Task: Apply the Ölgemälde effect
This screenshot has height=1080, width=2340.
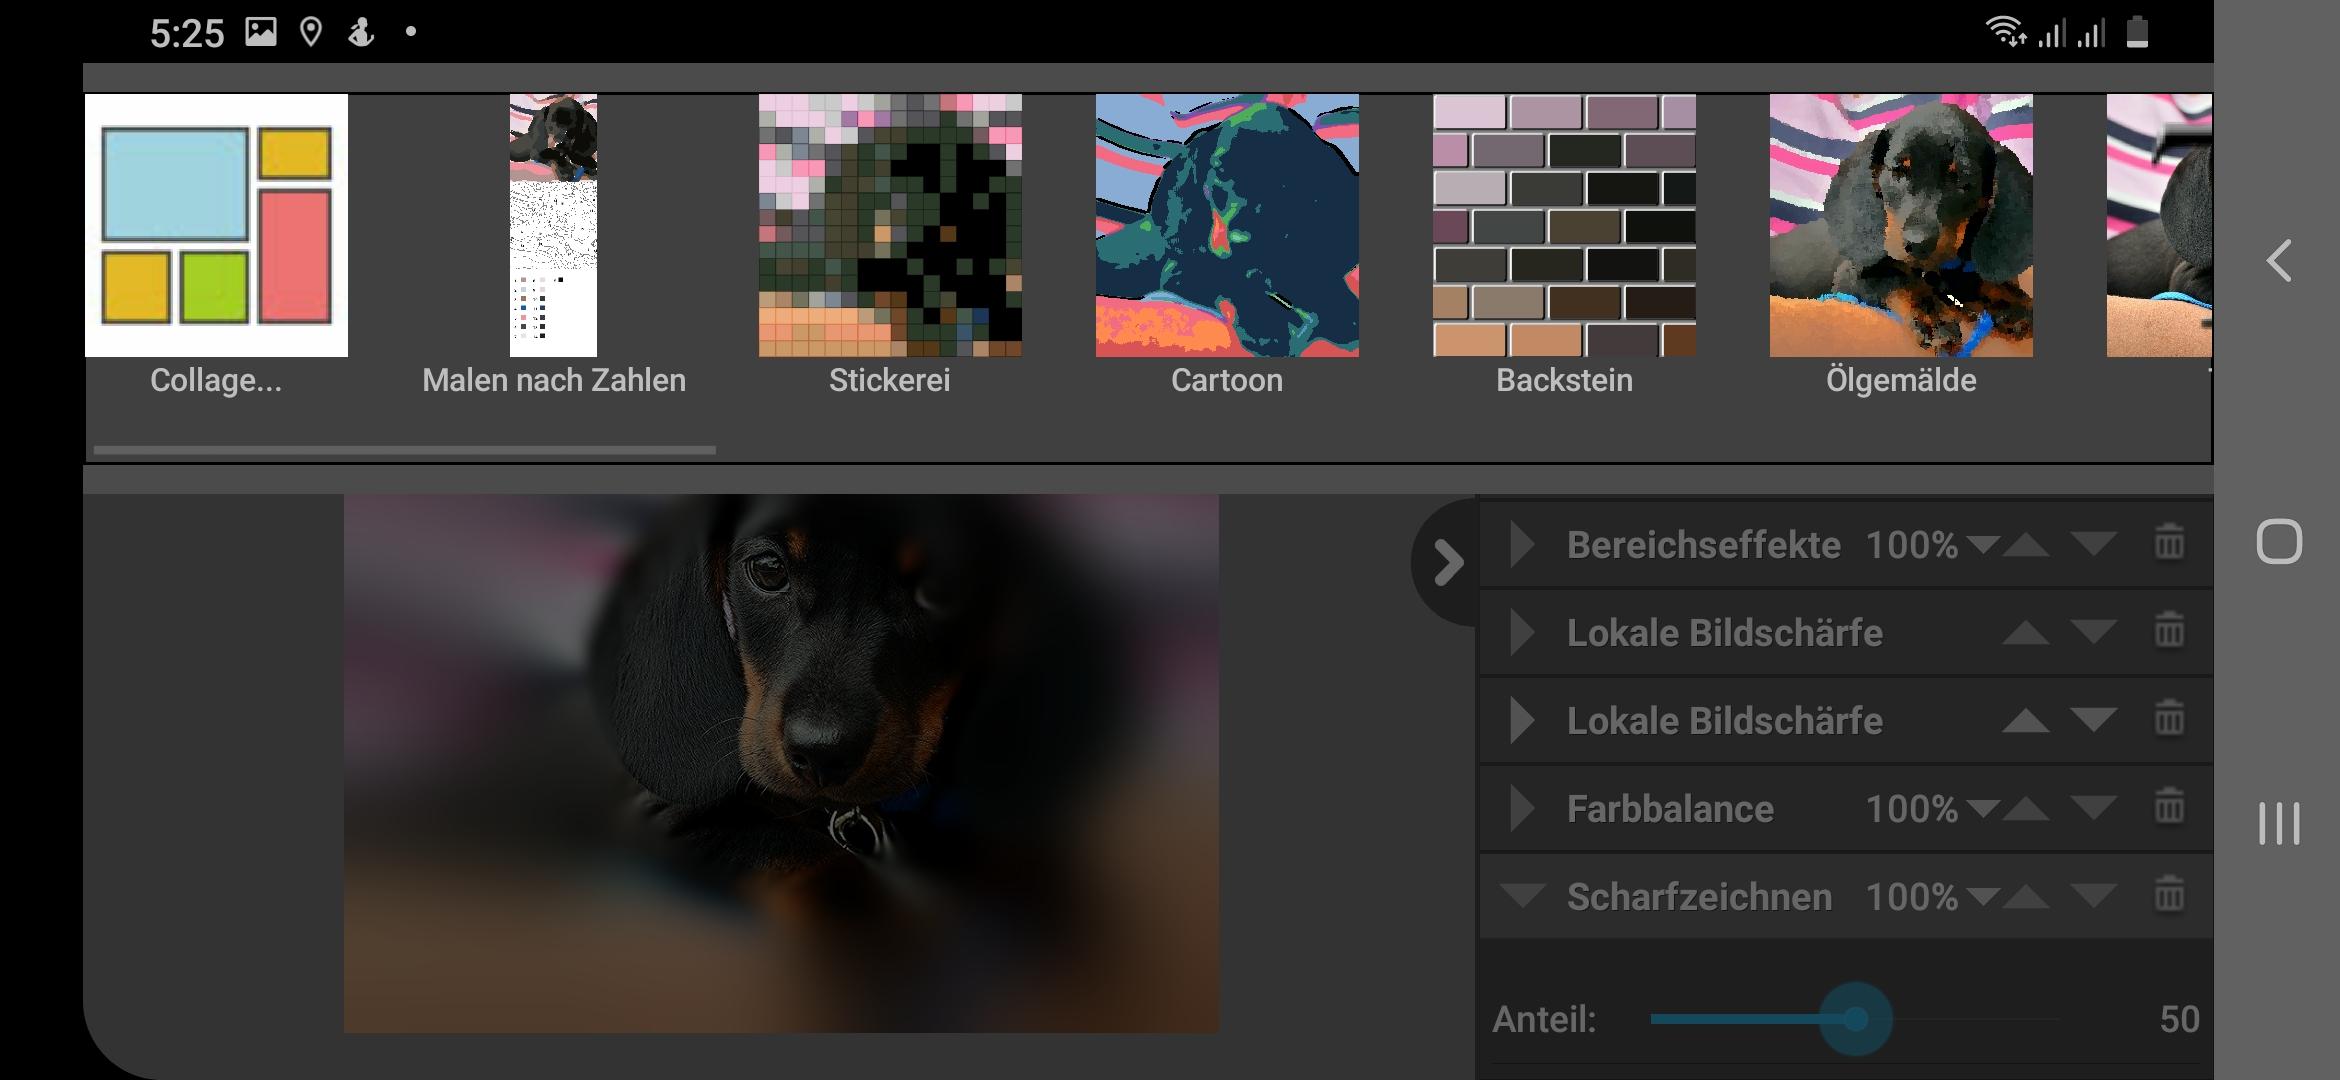Action: (x=1901, y=225)
